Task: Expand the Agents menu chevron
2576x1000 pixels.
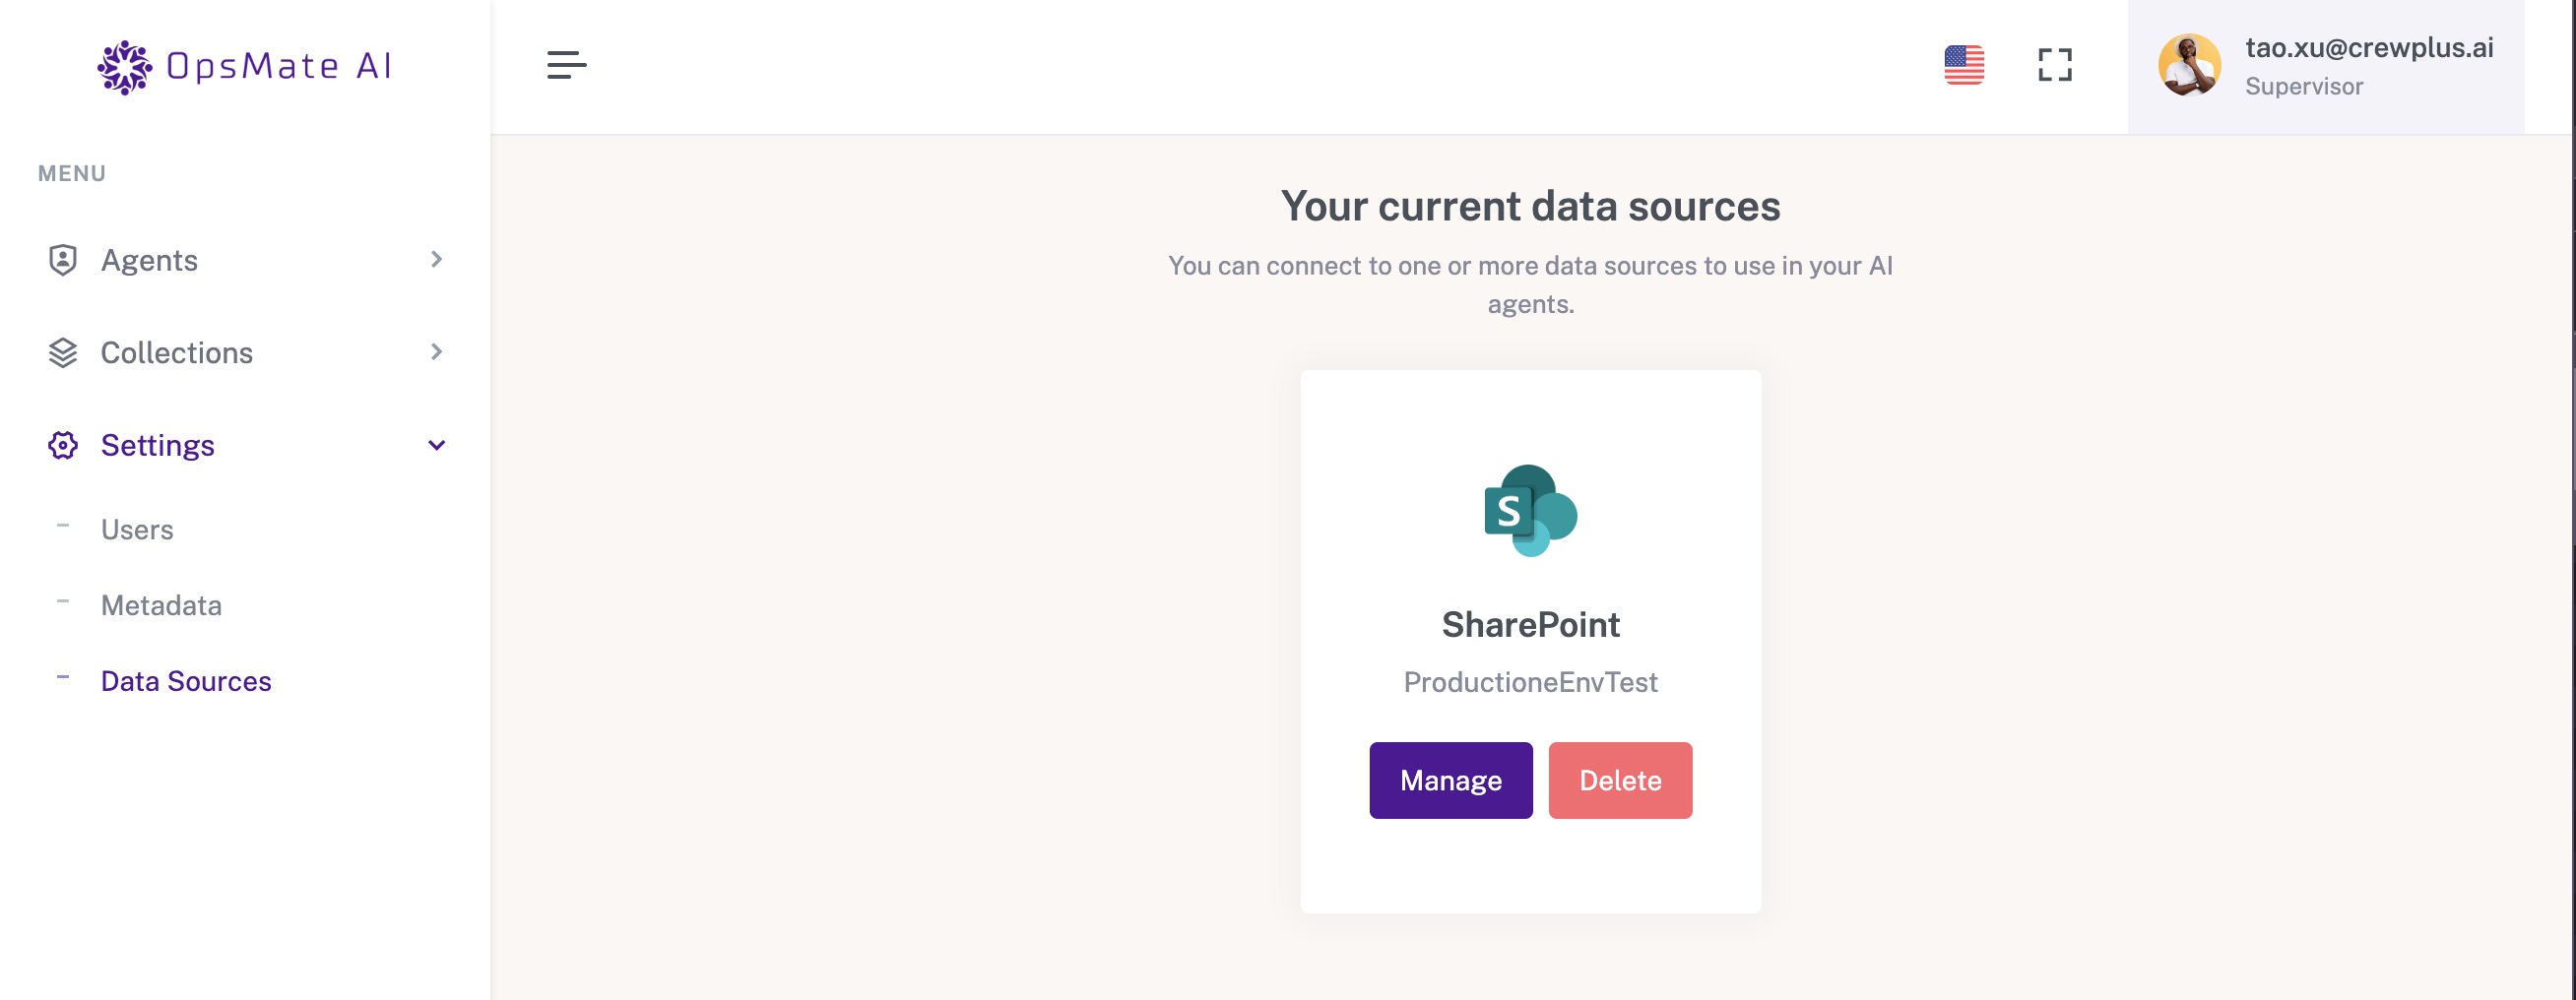Action: pyautogui.click(x=436, y=260)
